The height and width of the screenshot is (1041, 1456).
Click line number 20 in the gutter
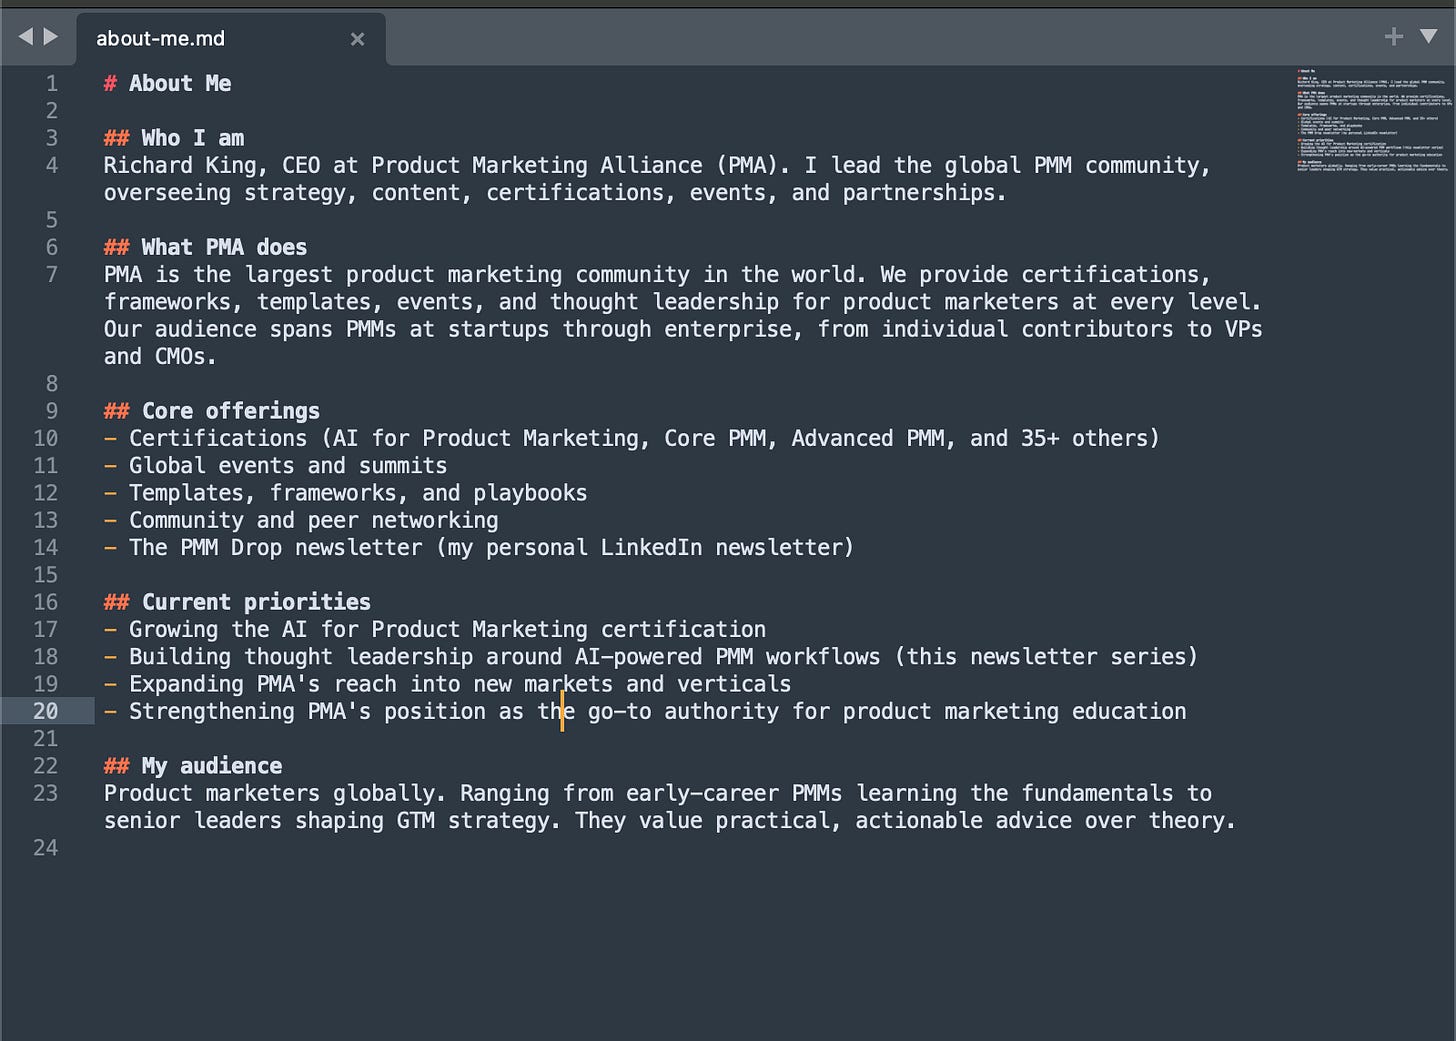tap(46, 711)
